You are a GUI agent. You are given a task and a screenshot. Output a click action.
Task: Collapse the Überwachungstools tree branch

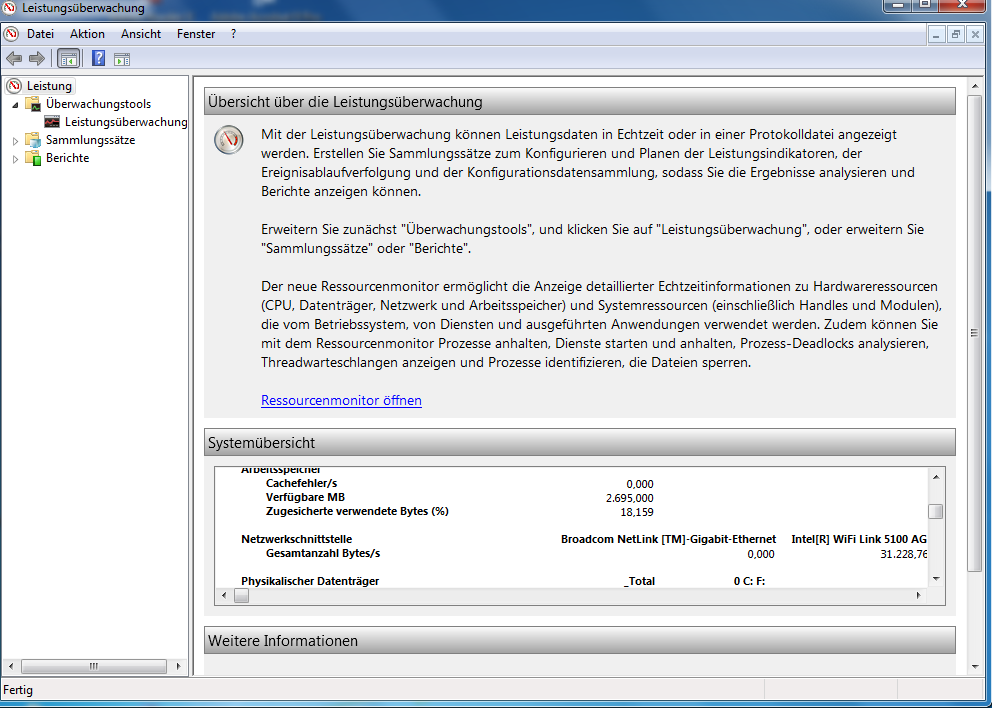tap(16, 103)
